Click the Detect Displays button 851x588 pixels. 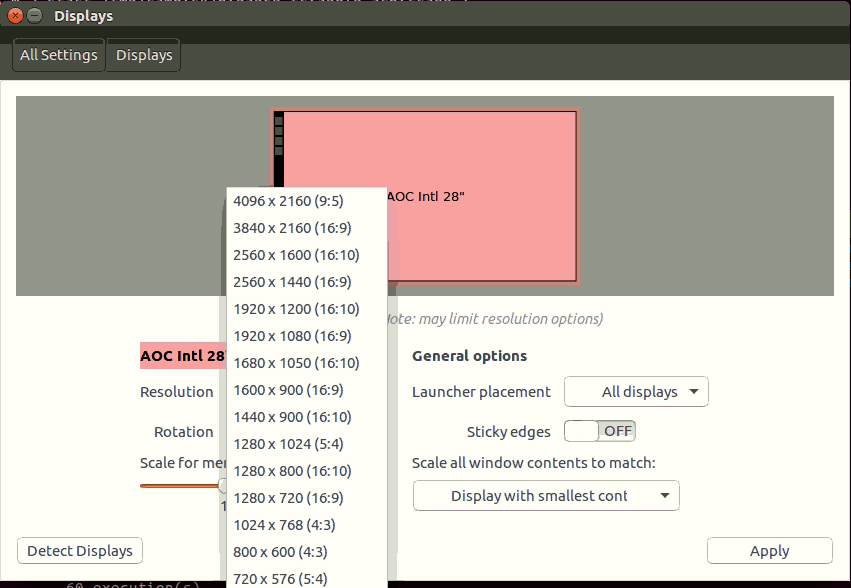(80, 551)
